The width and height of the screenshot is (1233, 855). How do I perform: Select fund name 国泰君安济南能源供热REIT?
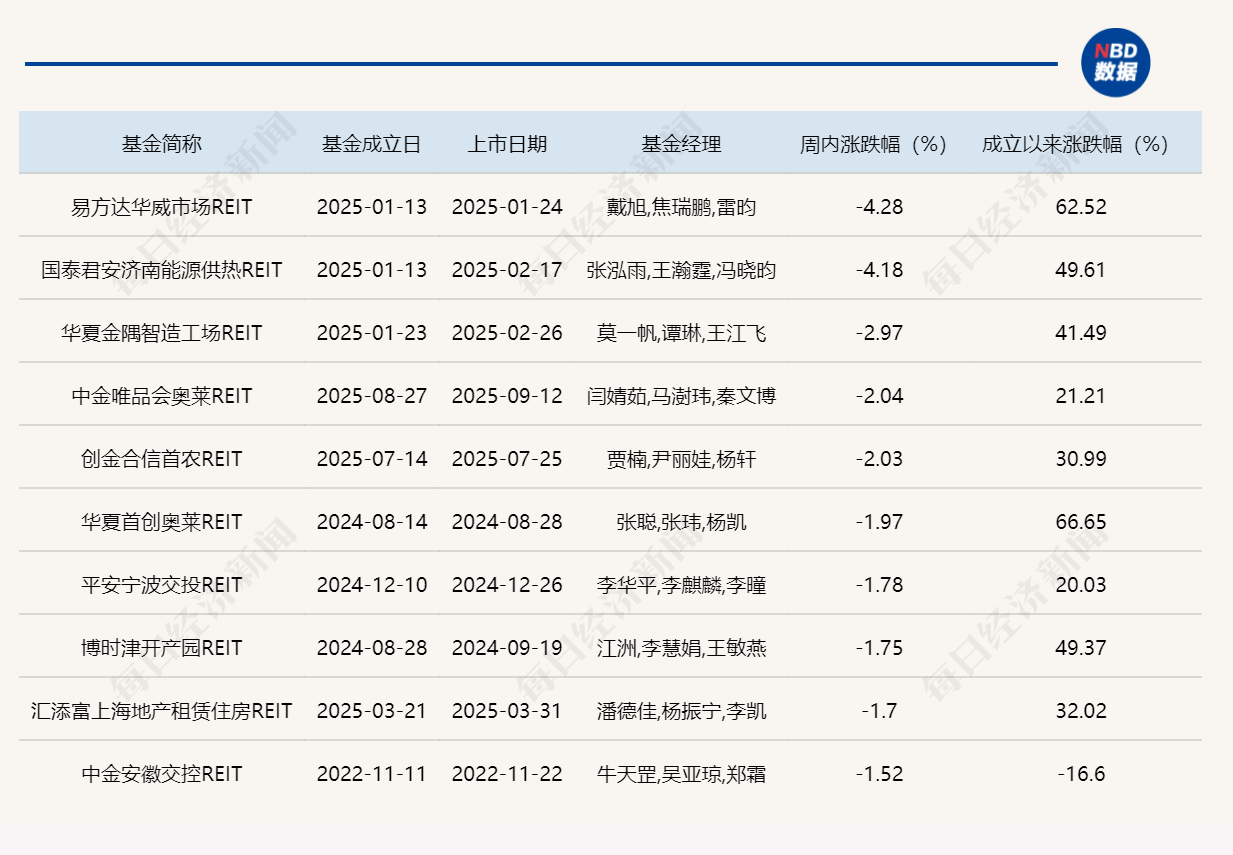162,270
